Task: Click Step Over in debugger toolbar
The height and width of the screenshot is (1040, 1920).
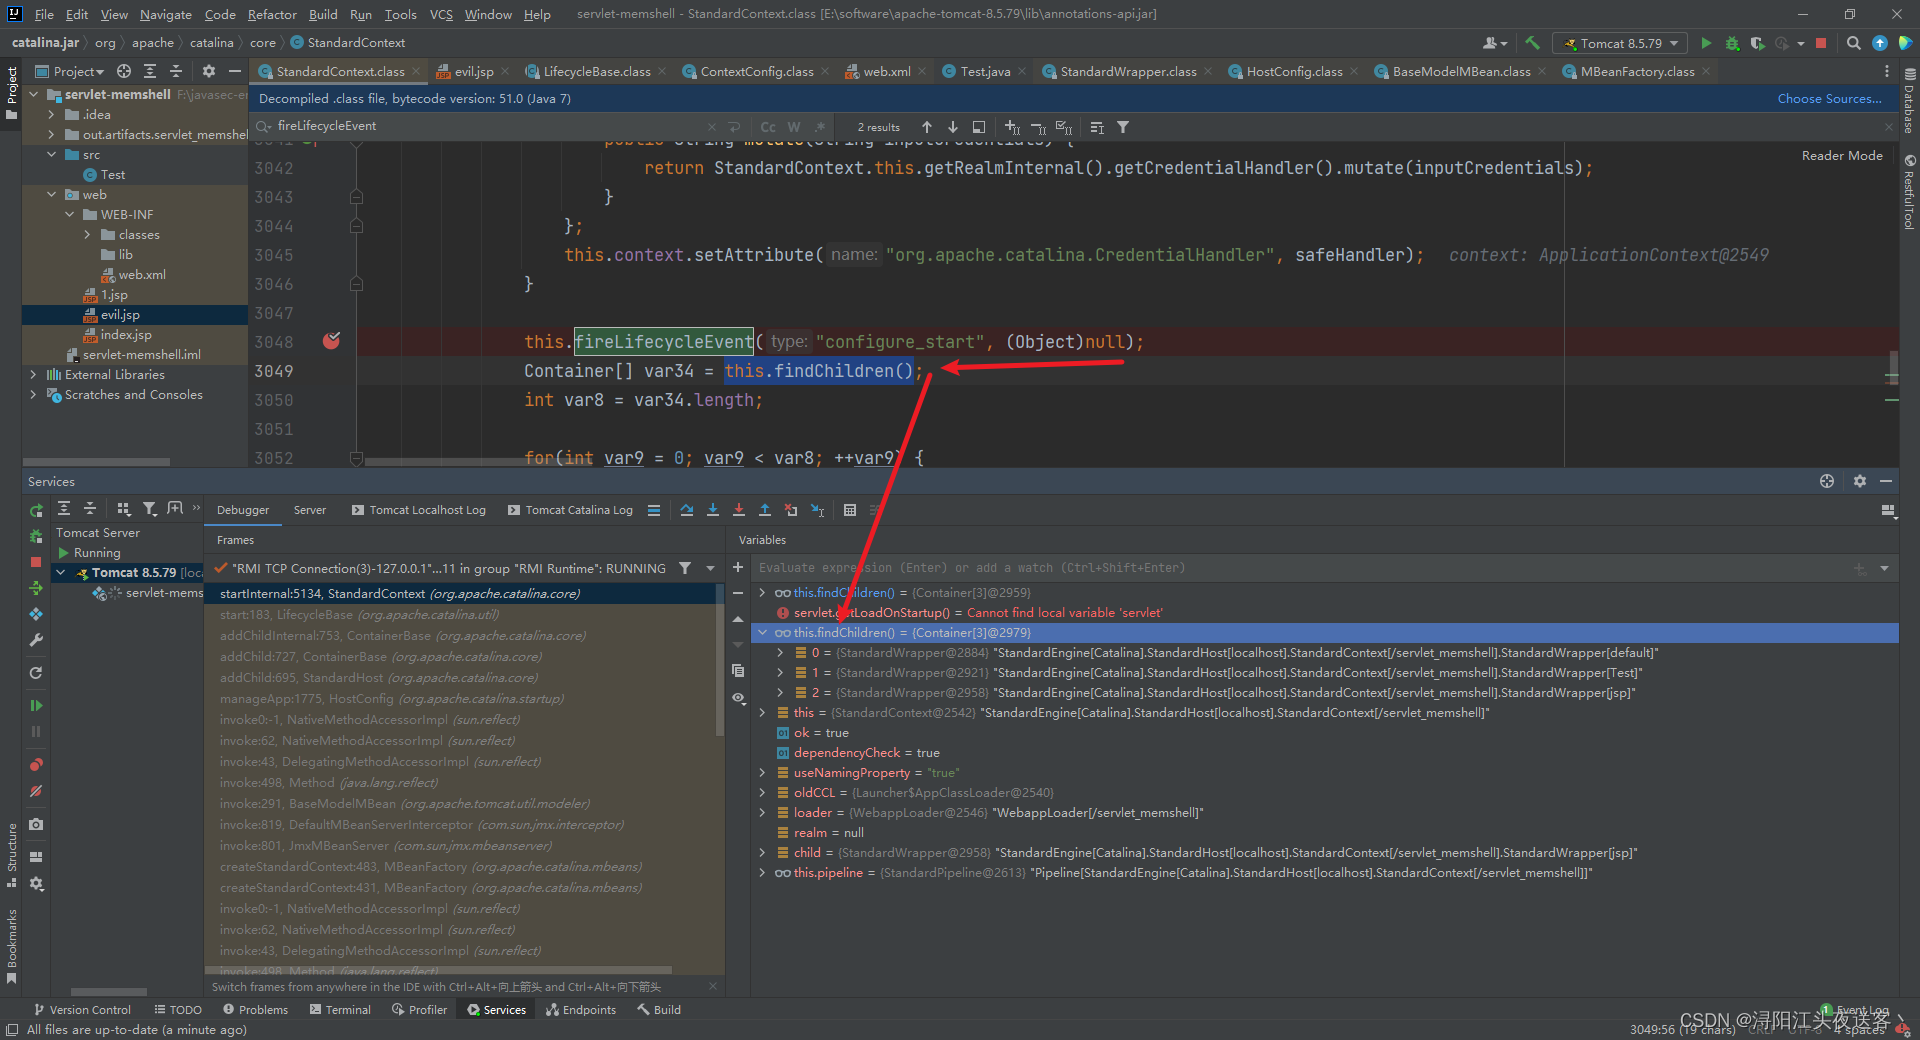Action: [x=687, y=510]
